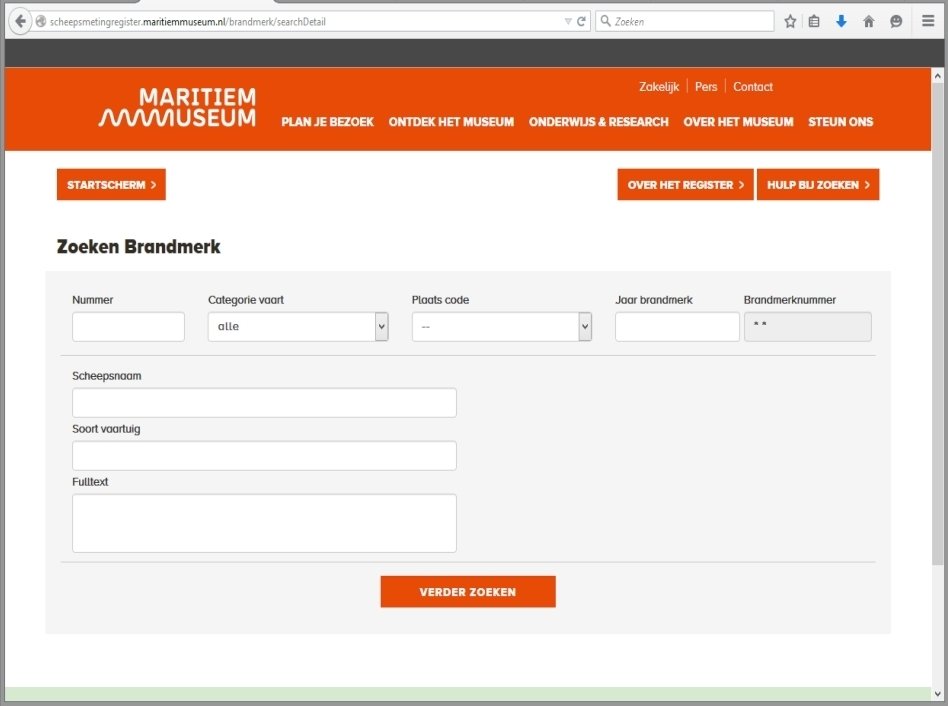Click the Startscherm button

point(111,184)
